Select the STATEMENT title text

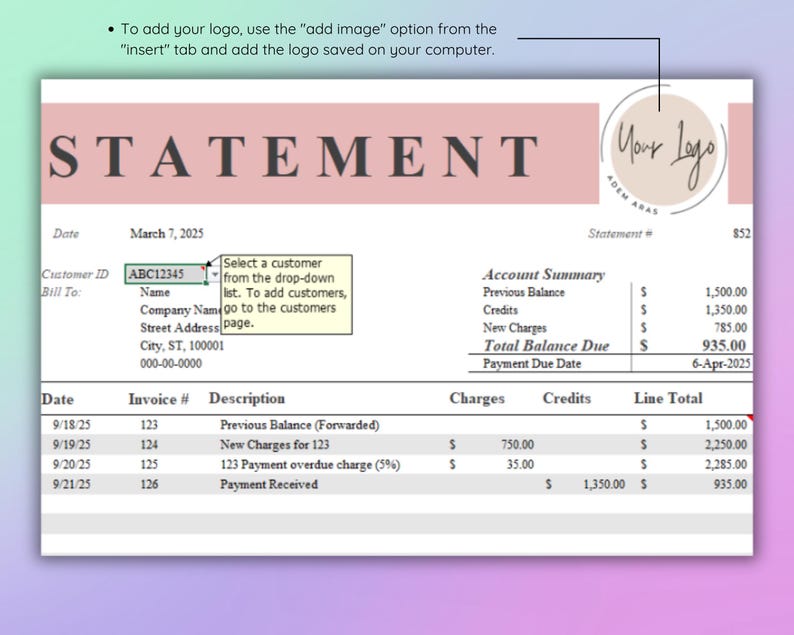(294, 156)
